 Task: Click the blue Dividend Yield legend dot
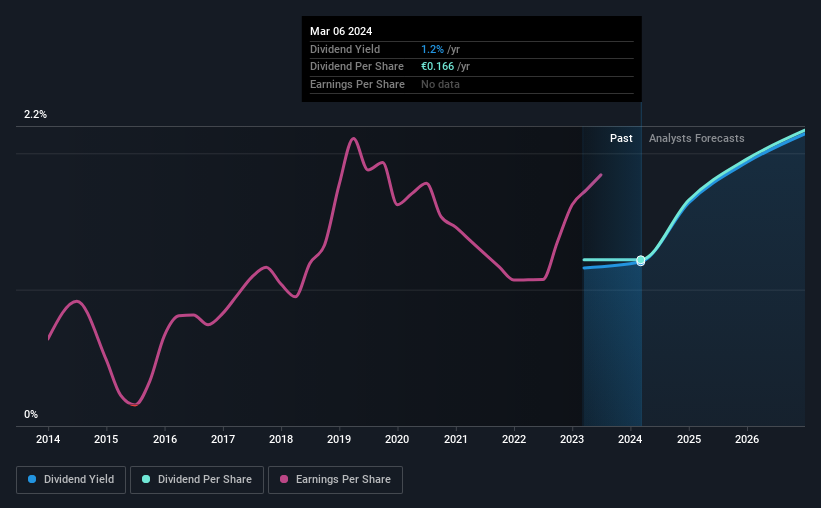[32, 479]
